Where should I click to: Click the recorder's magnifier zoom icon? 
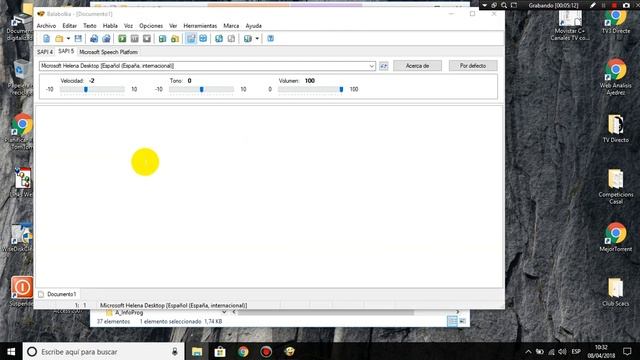point(504,5)
